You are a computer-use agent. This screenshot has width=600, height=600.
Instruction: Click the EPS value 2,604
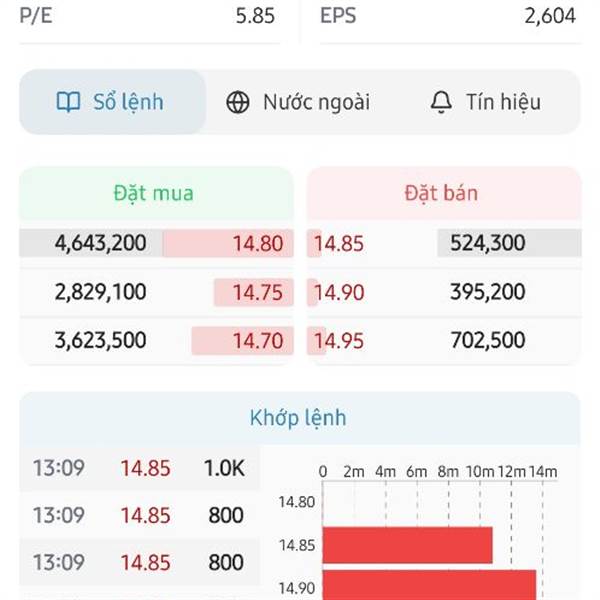[549, 15]
